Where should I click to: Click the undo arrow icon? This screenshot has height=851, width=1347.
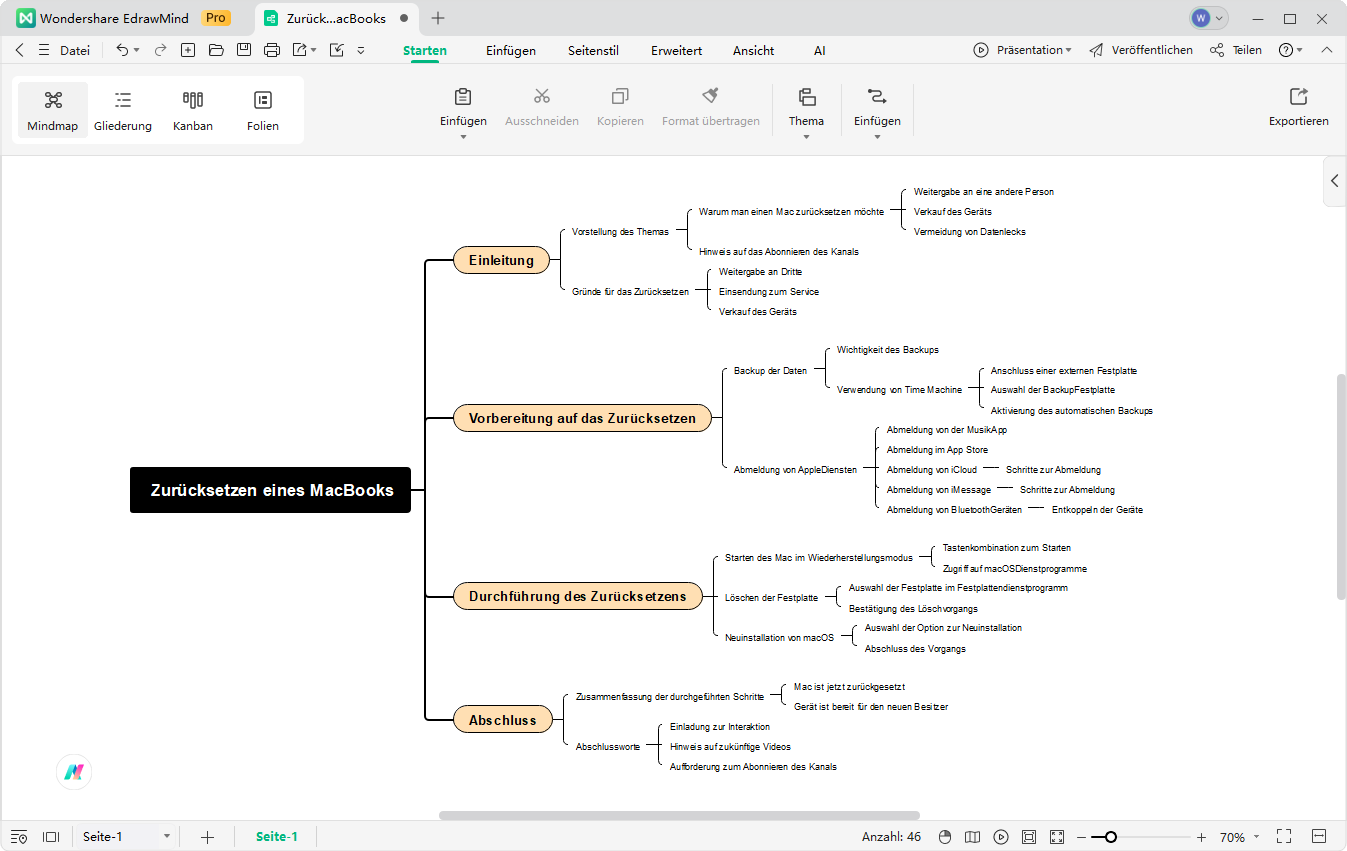(x=122, y=50)
